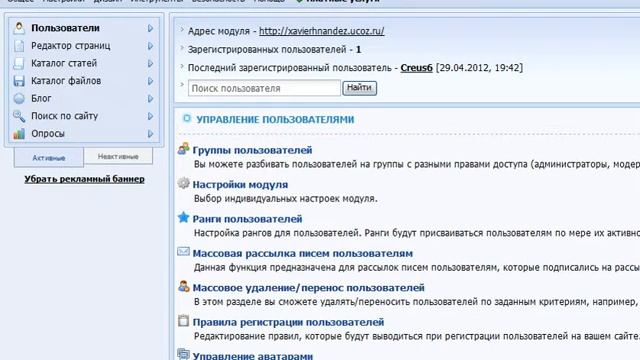Click description starting 'Редактирование правил'
The width and height of the screenshot is (640, 360).
[x=417, y=336]
